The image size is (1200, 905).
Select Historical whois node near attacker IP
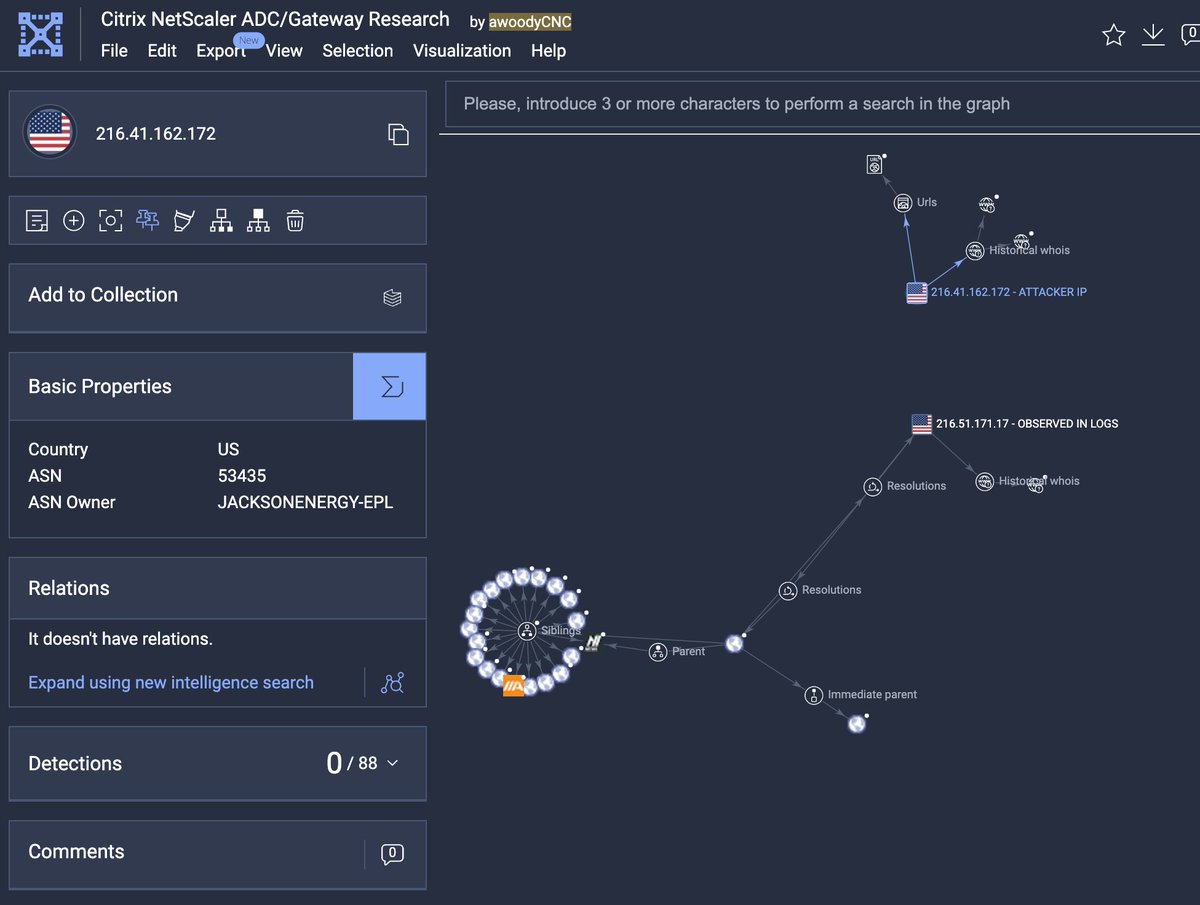coord(975,251)
